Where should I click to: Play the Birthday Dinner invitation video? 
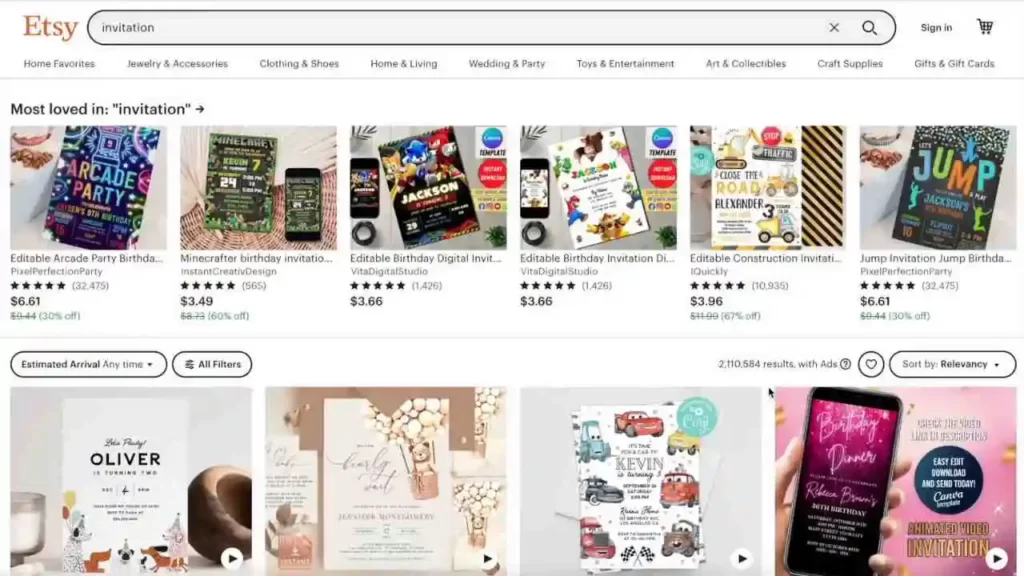997,558
